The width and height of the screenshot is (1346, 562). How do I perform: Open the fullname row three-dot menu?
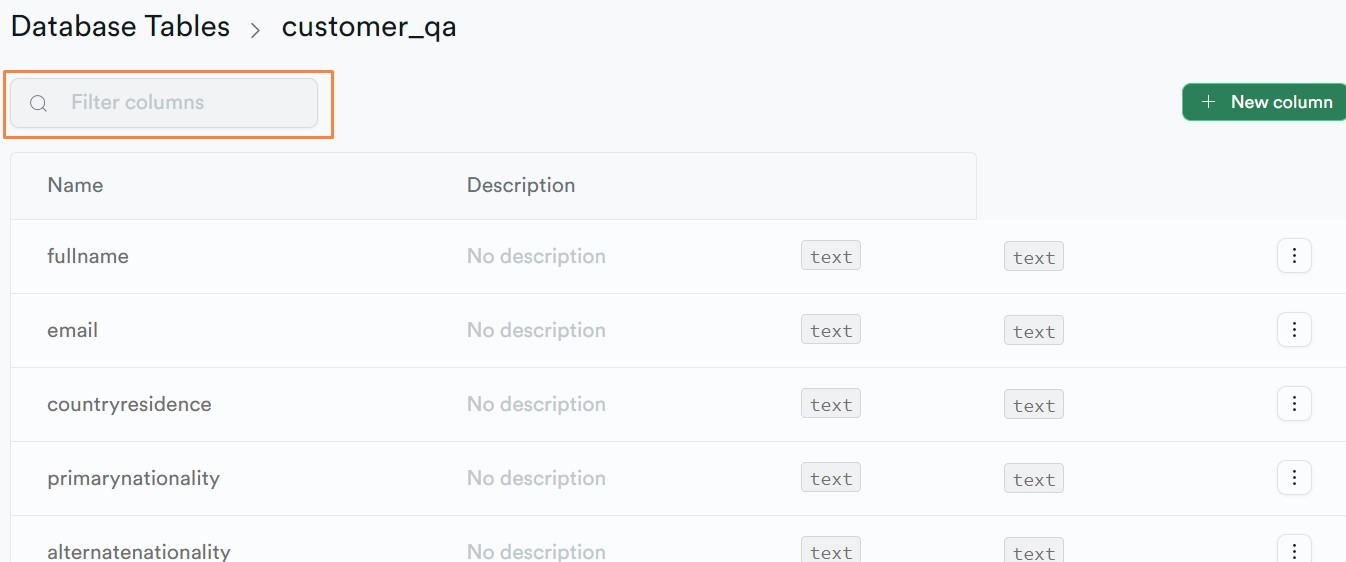tap(1294, 256)
